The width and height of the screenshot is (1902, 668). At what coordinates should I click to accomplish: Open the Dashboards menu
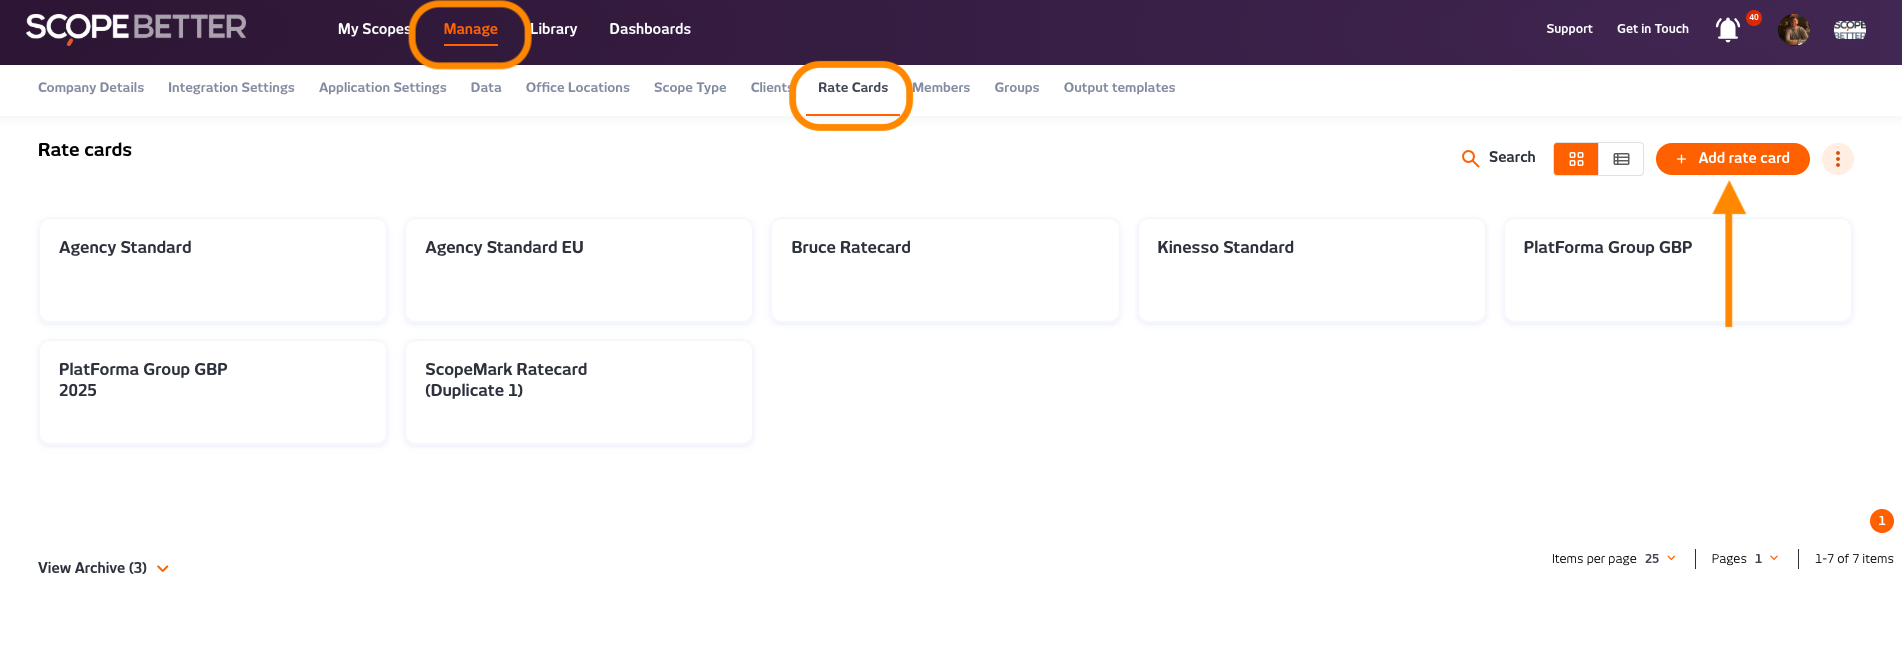(x=650, y=29)
